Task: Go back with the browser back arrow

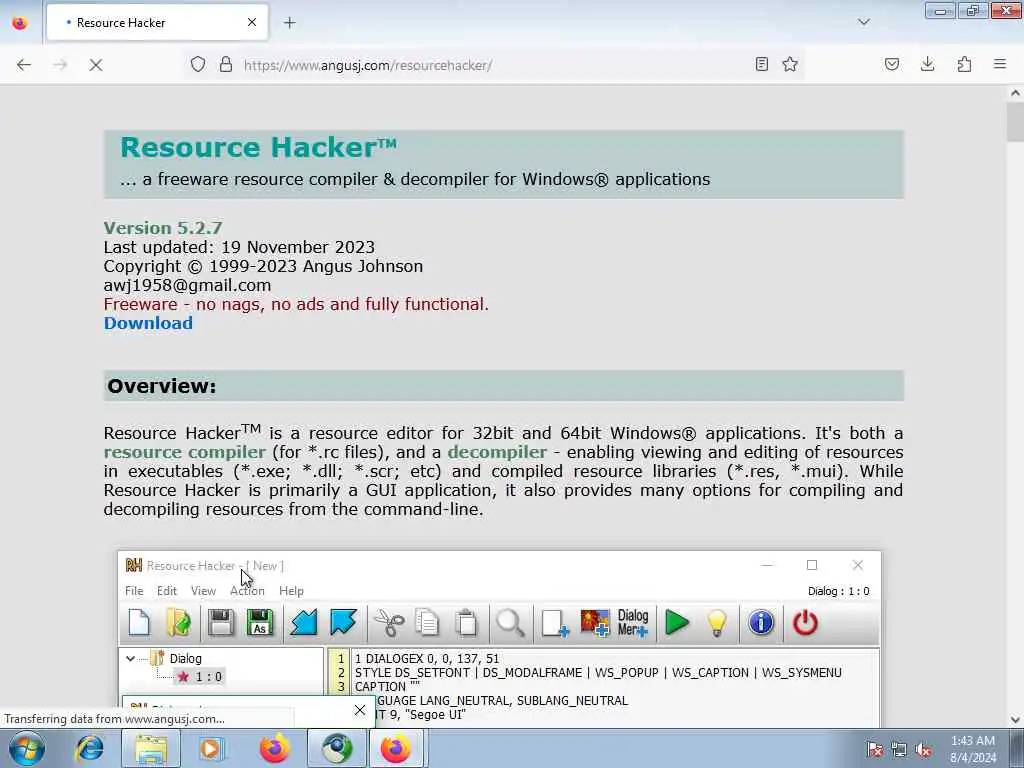Action: point(24,65)
